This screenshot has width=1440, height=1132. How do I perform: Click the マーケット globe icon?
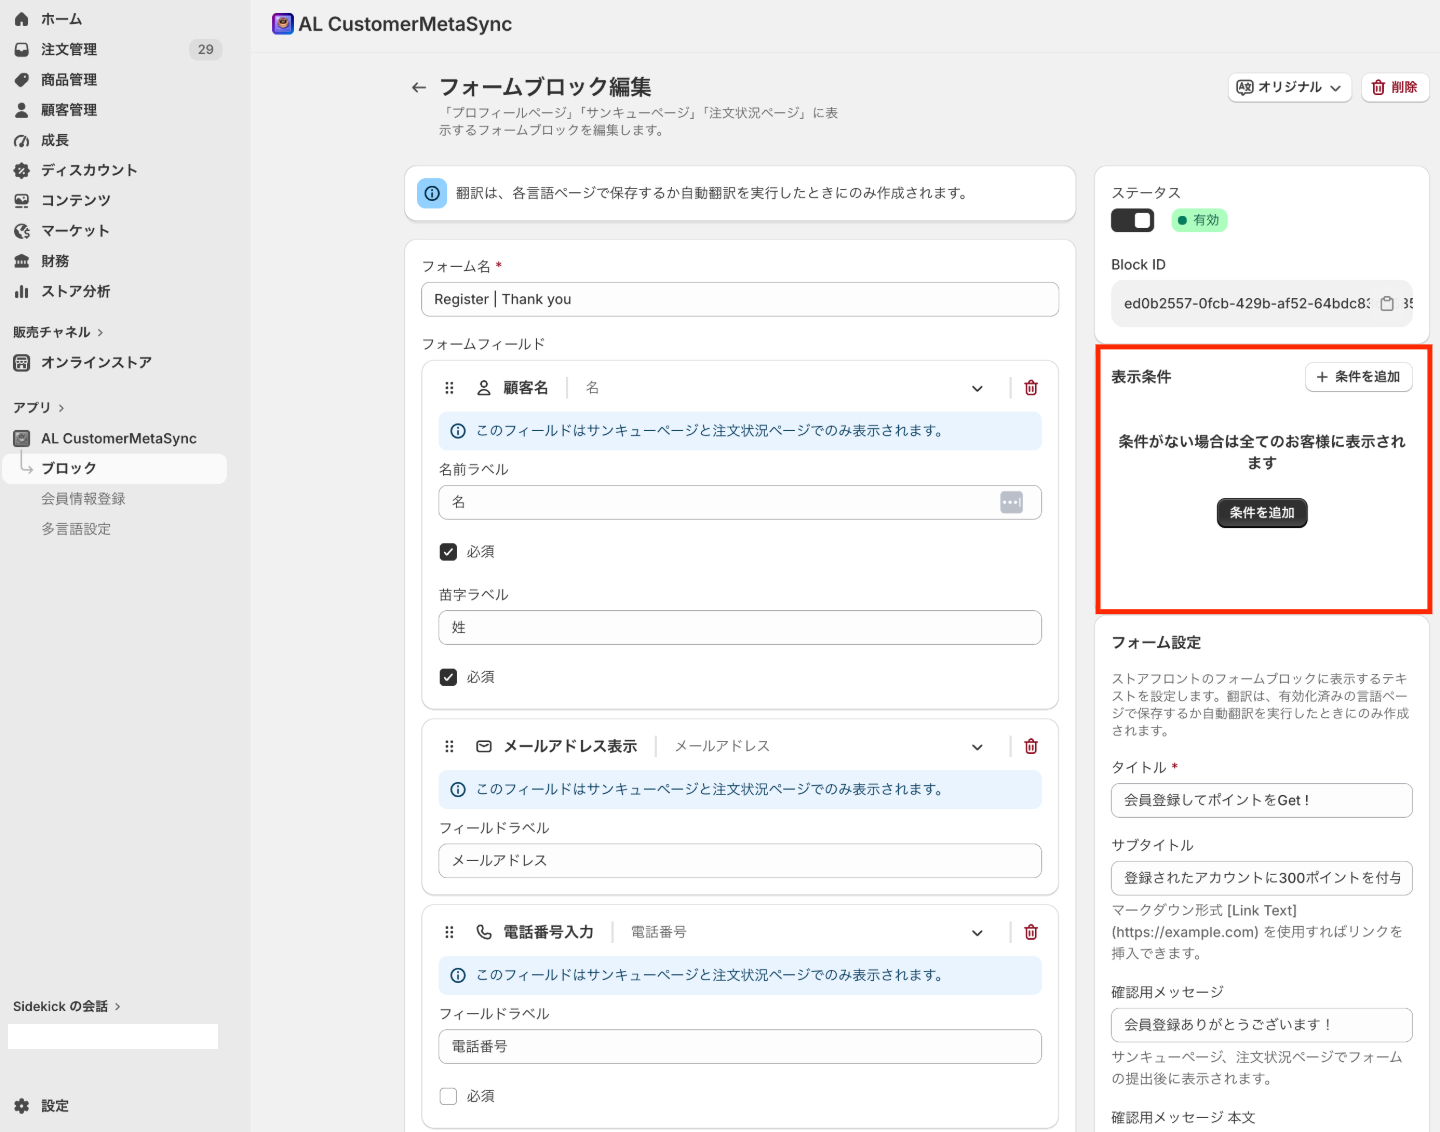[22, 231]
